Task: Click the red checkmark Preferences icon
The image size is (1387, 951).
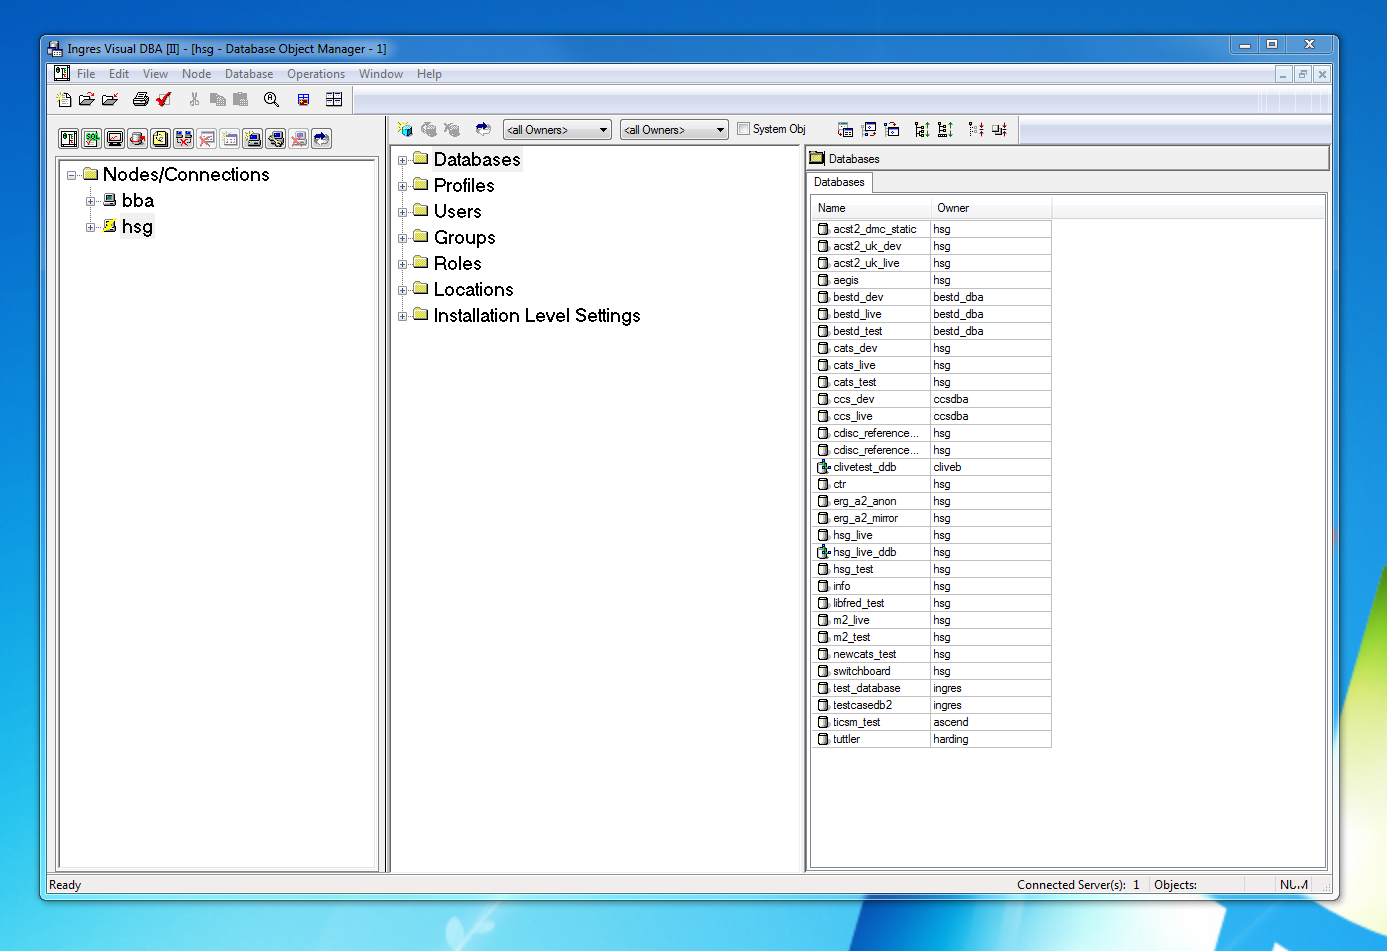Action: coord(164,99)
